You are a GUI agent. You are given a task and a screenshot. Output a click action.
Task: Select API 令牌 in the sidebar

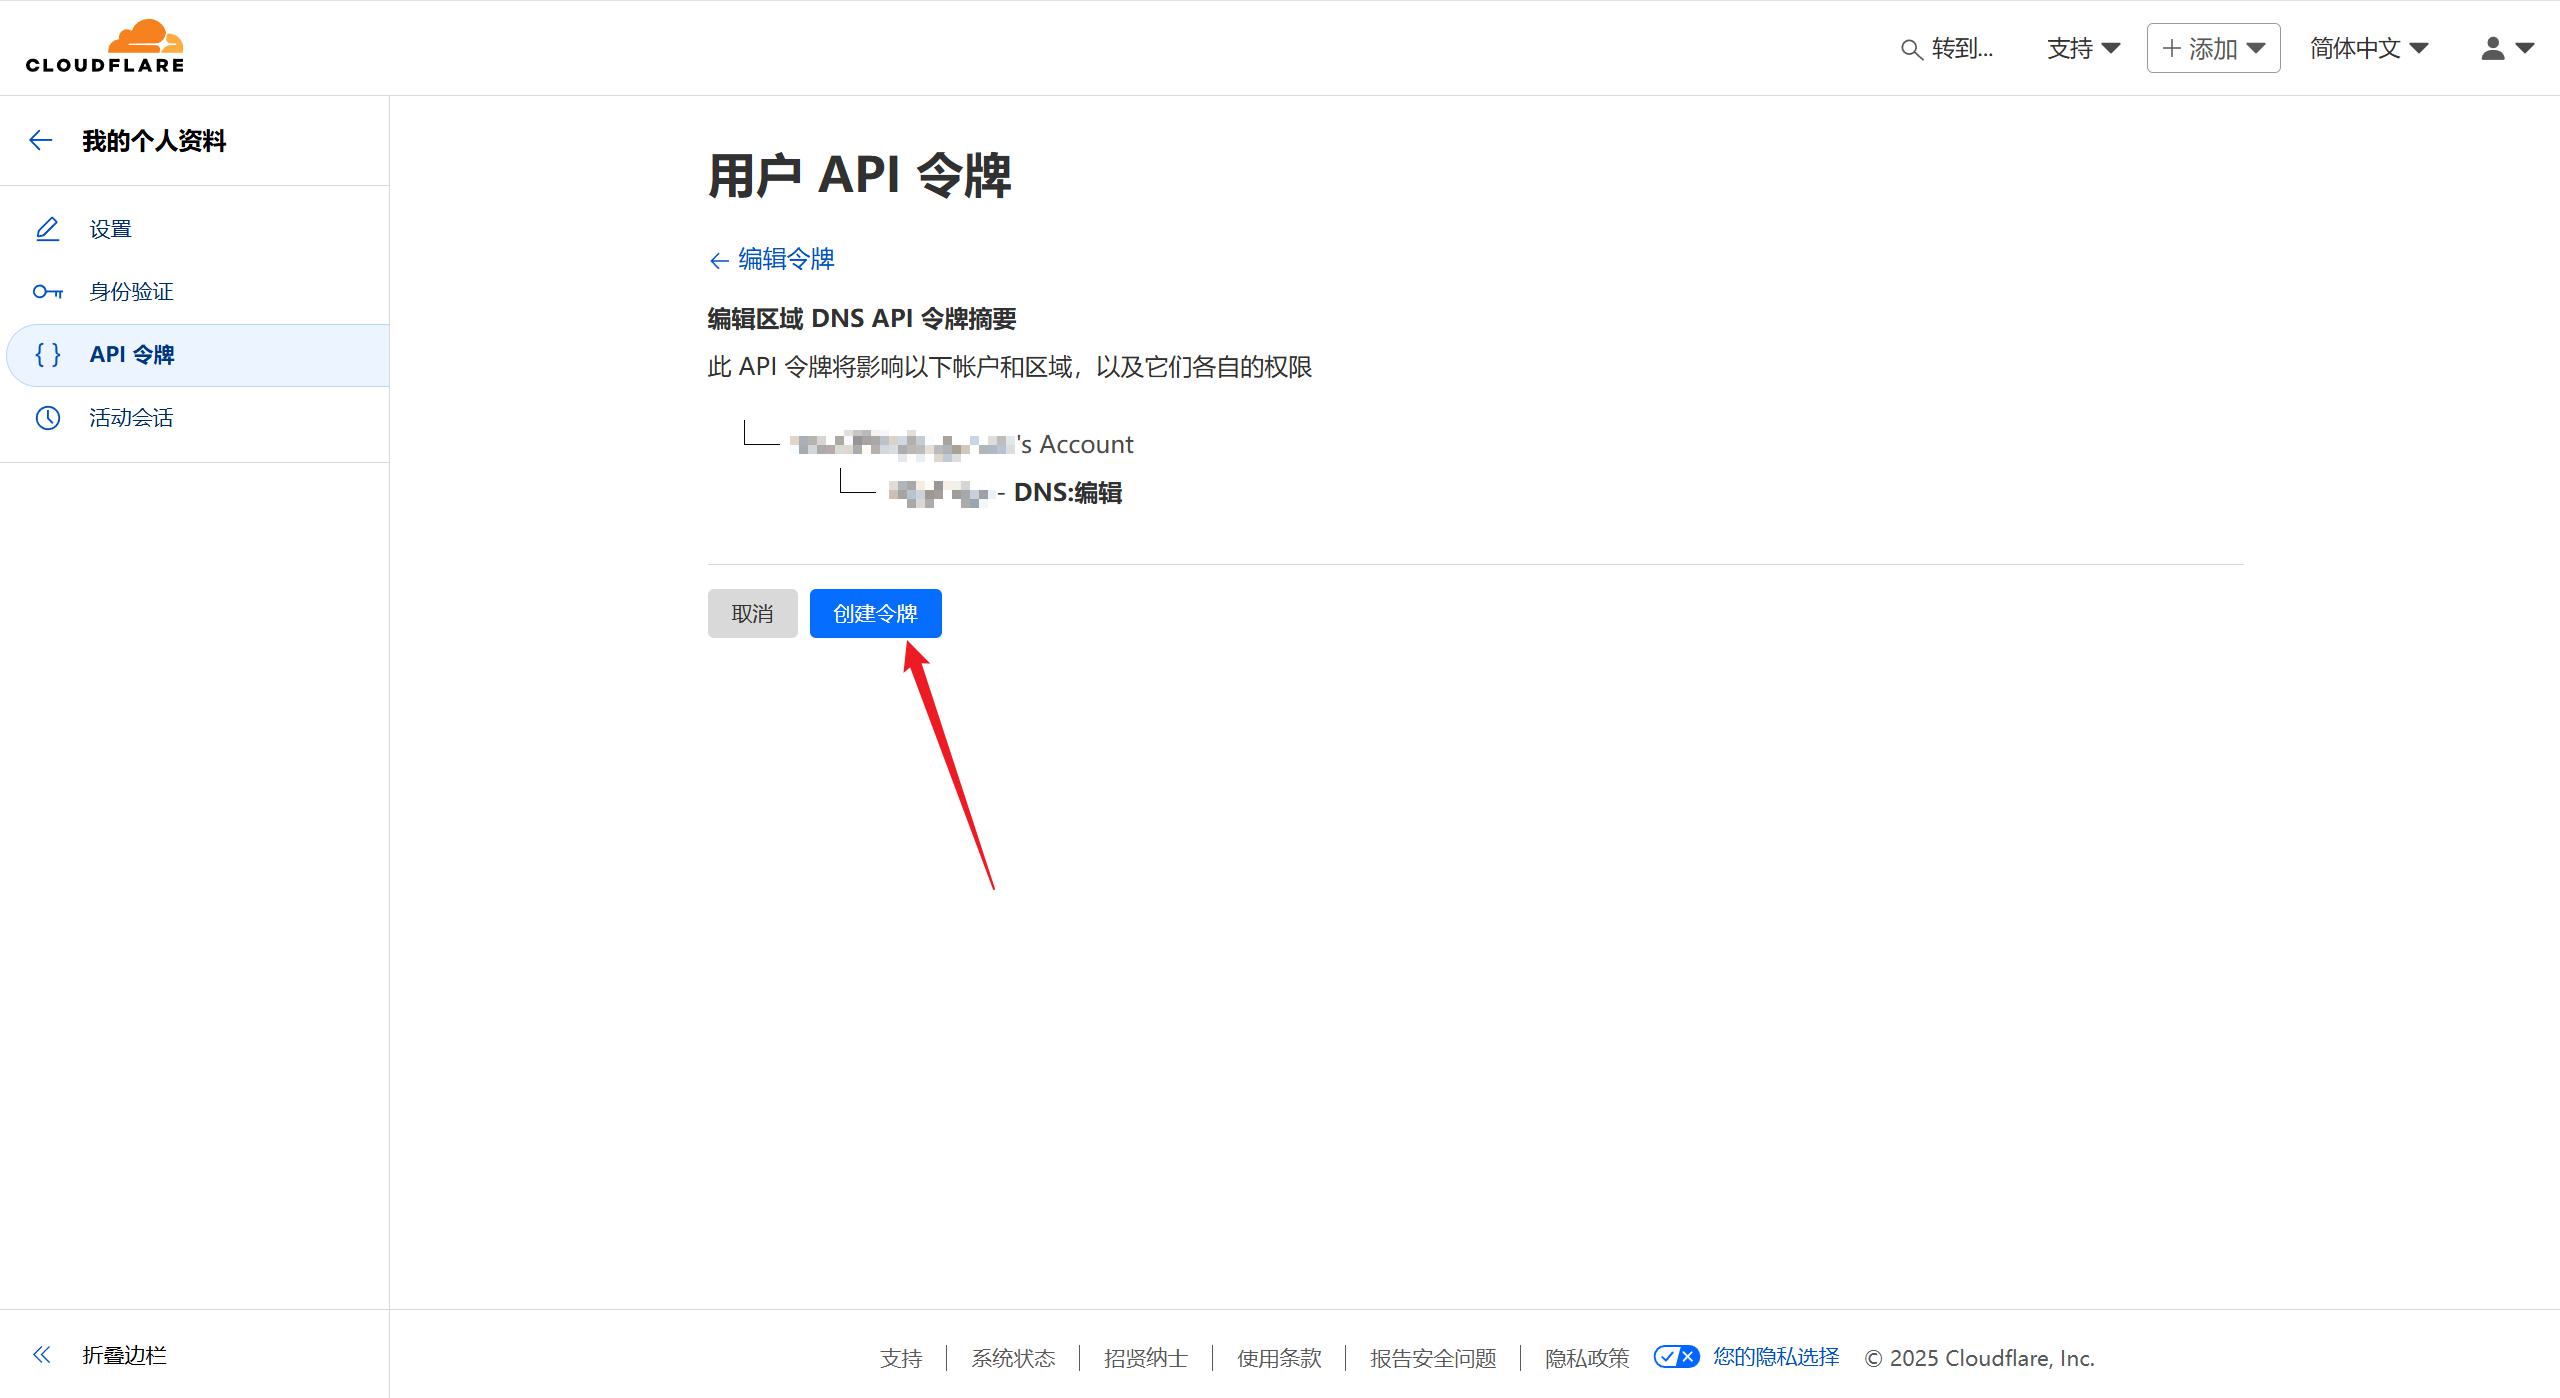tap(197, 355)
